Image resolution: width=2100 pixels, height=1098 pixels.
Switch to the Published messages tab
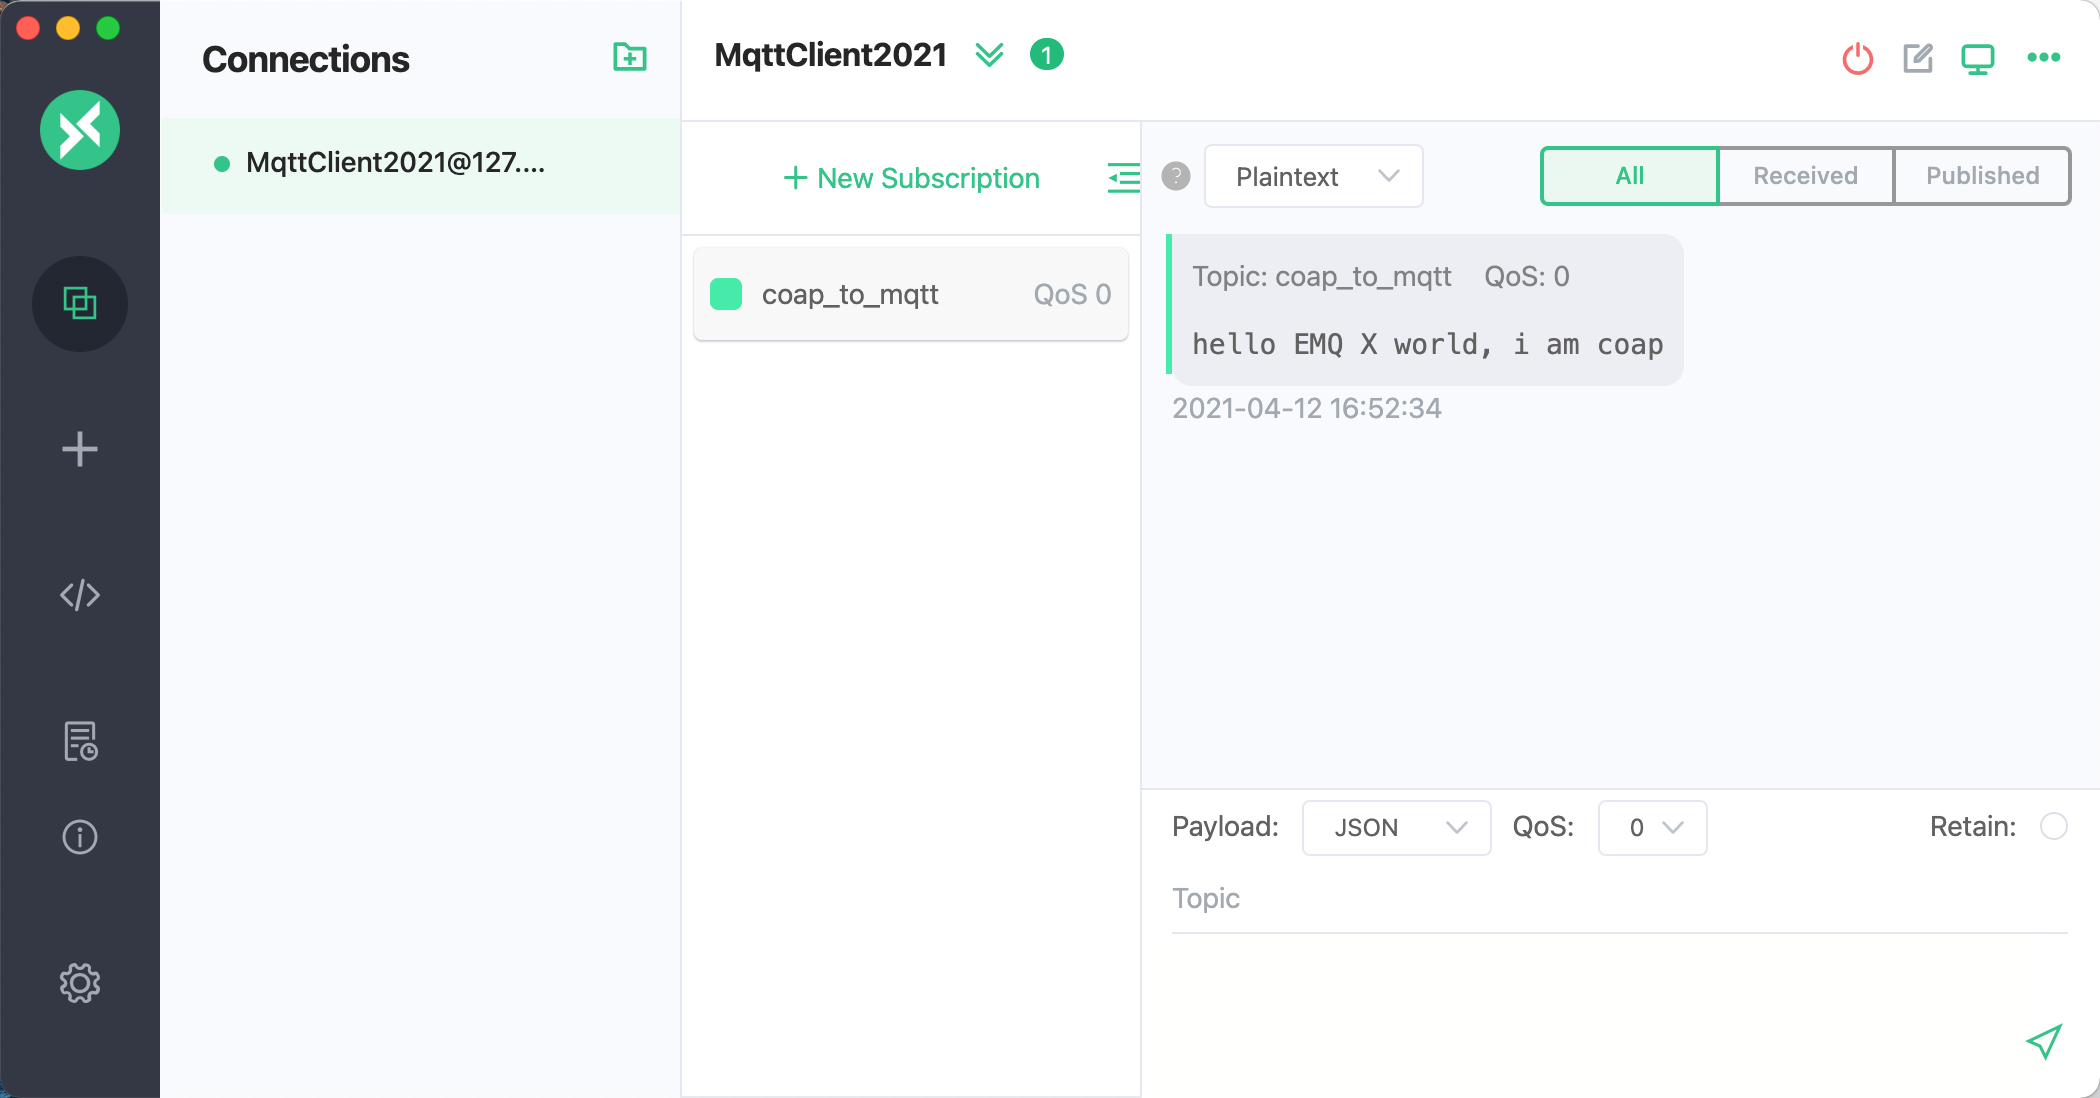pyautogui.click(x=1982, y=176)
